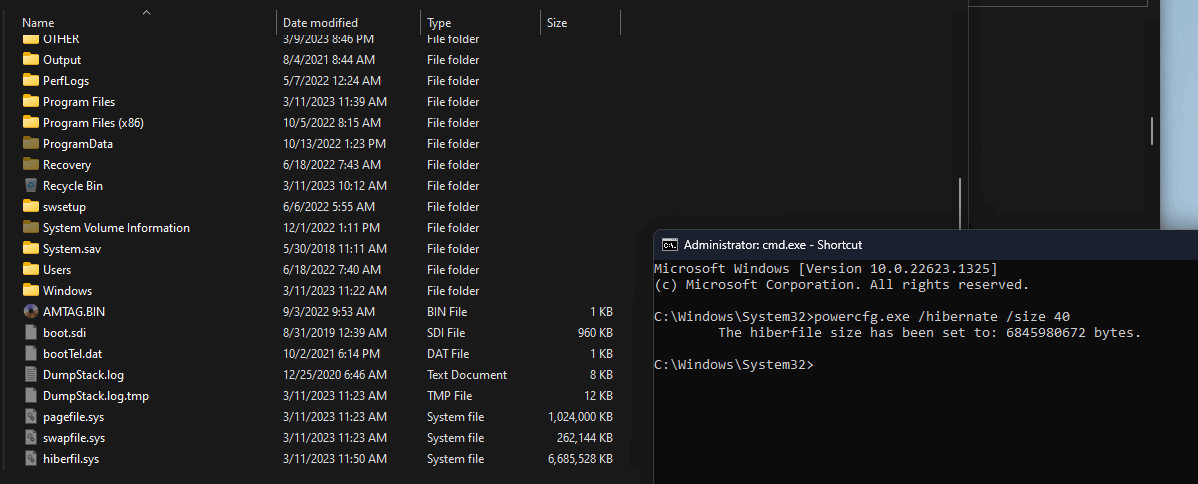The width and height of the screenshot is (1198, 484).
Task: Click the 'TMP File' type cell
Action: (449, 396)
